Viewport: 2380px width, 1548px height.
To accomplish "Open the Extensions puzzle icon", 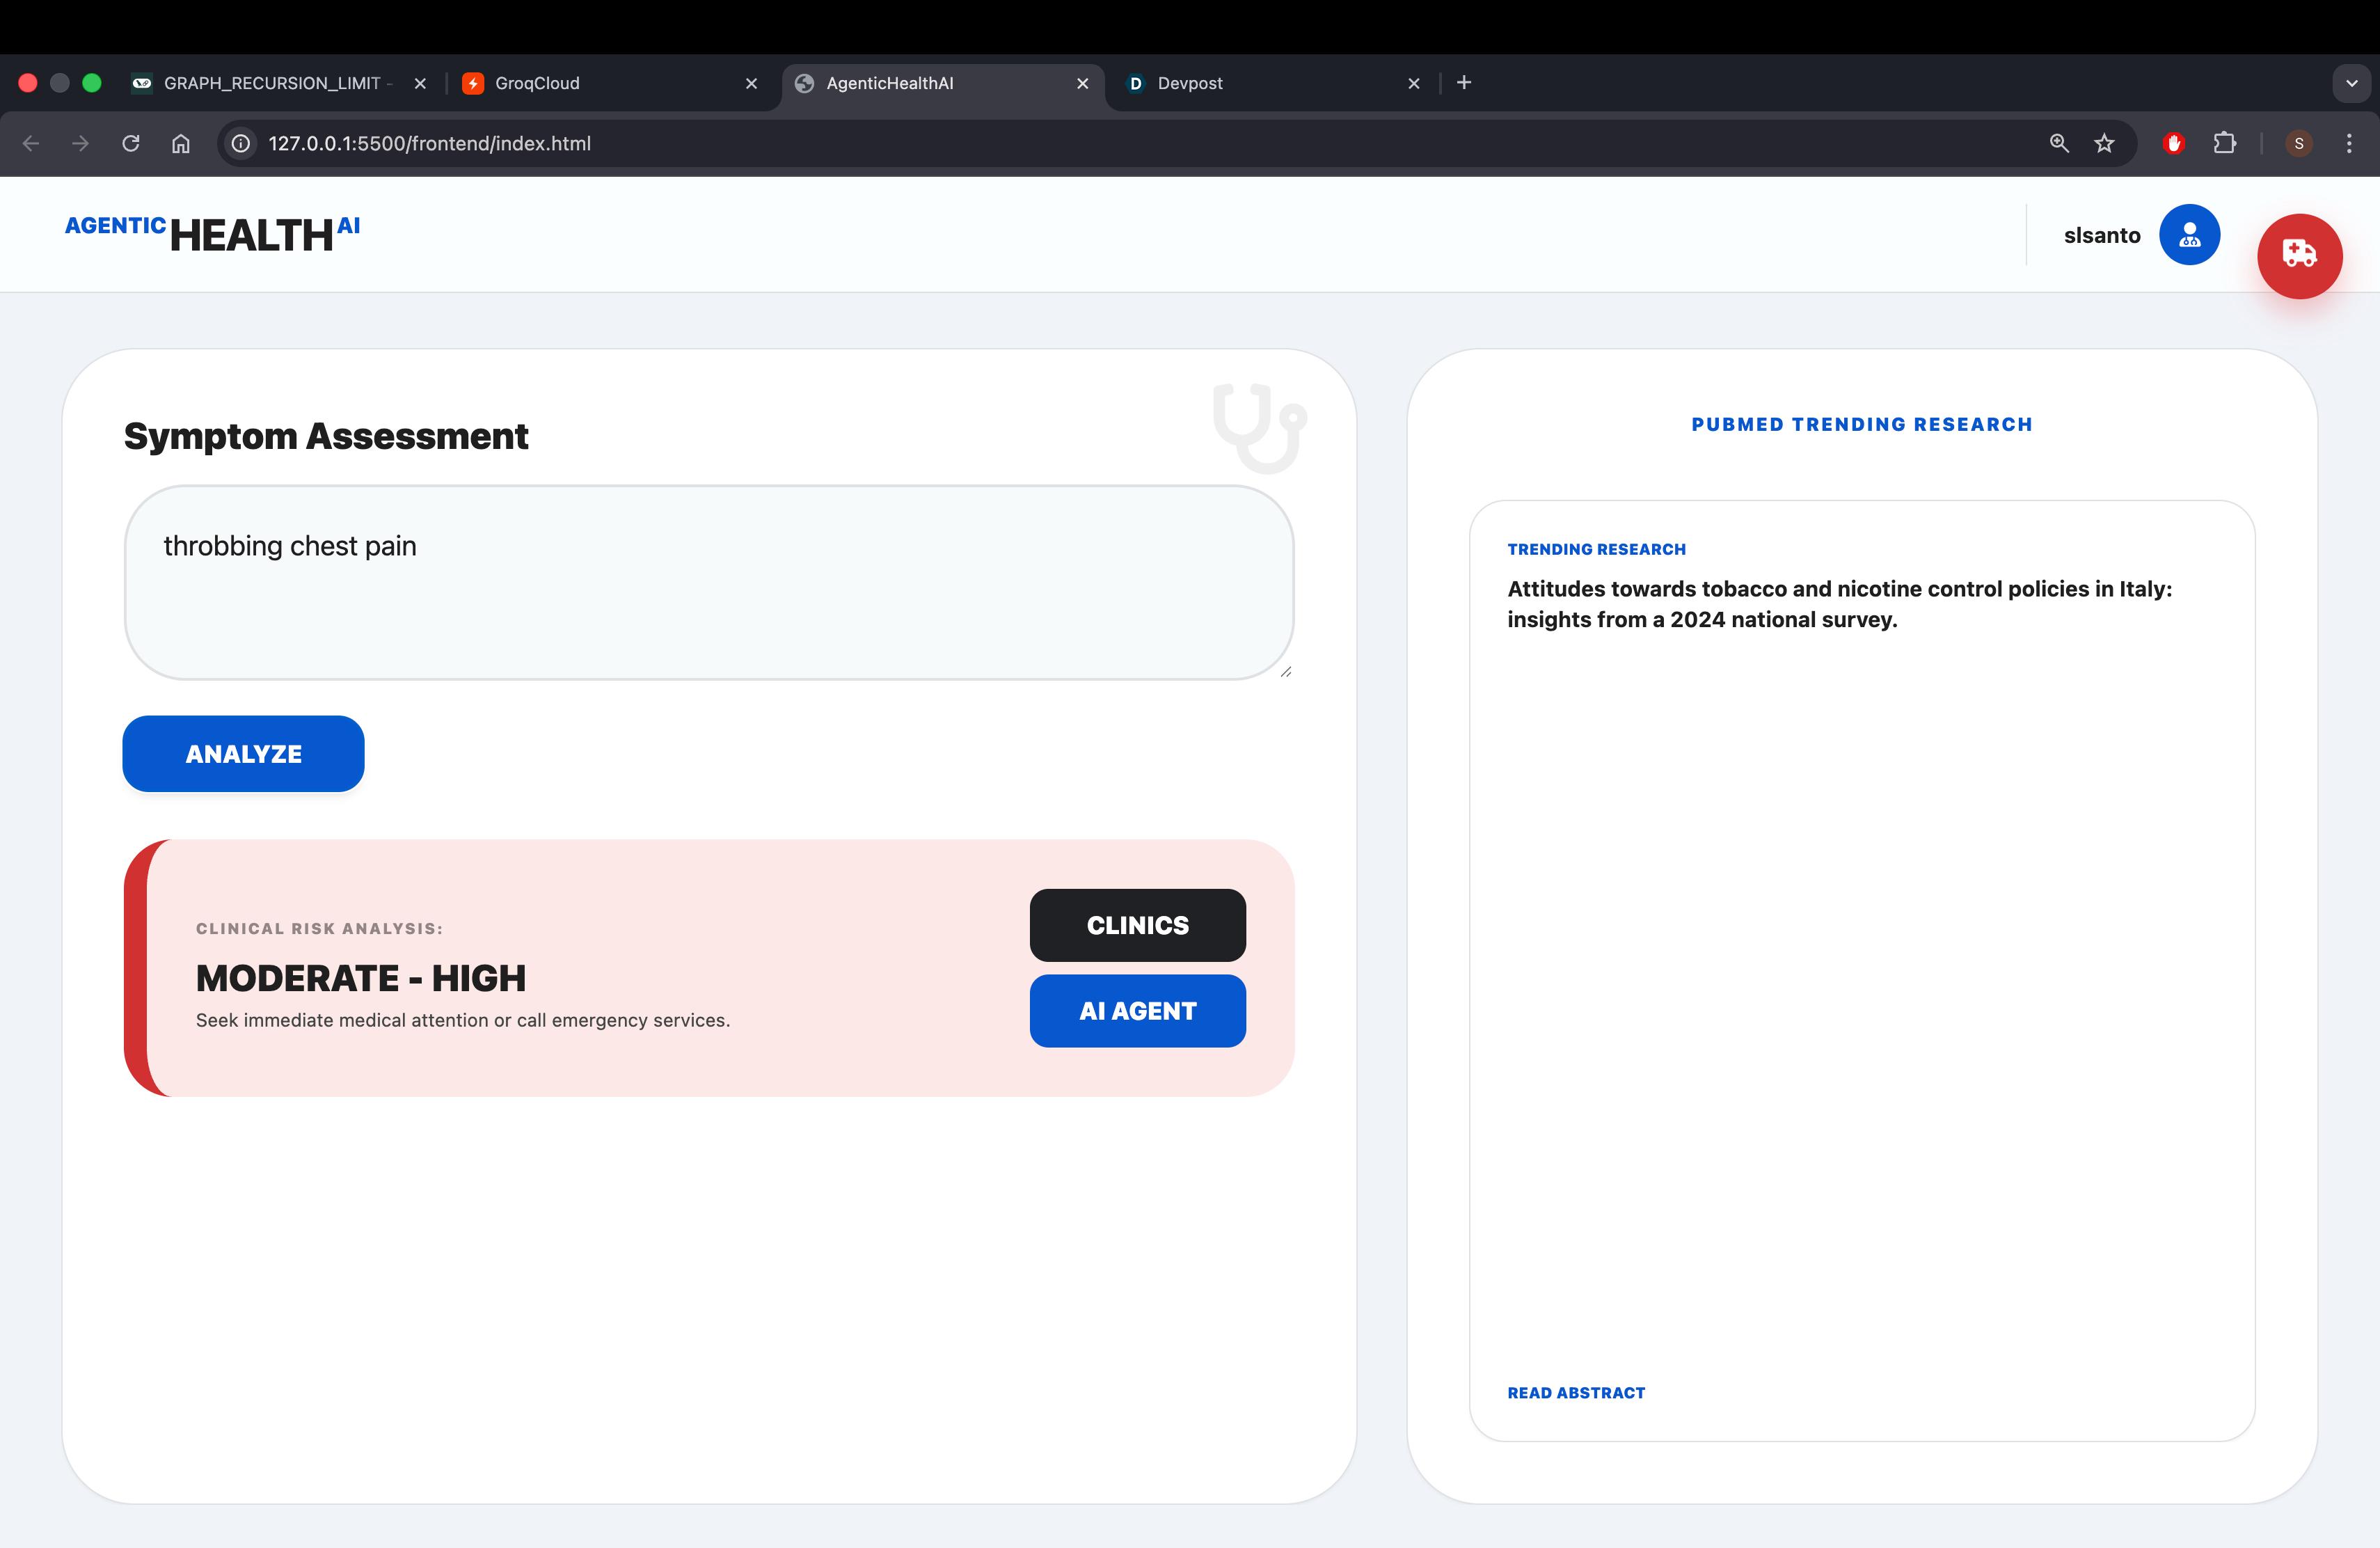I will [x=2224, y=143].
